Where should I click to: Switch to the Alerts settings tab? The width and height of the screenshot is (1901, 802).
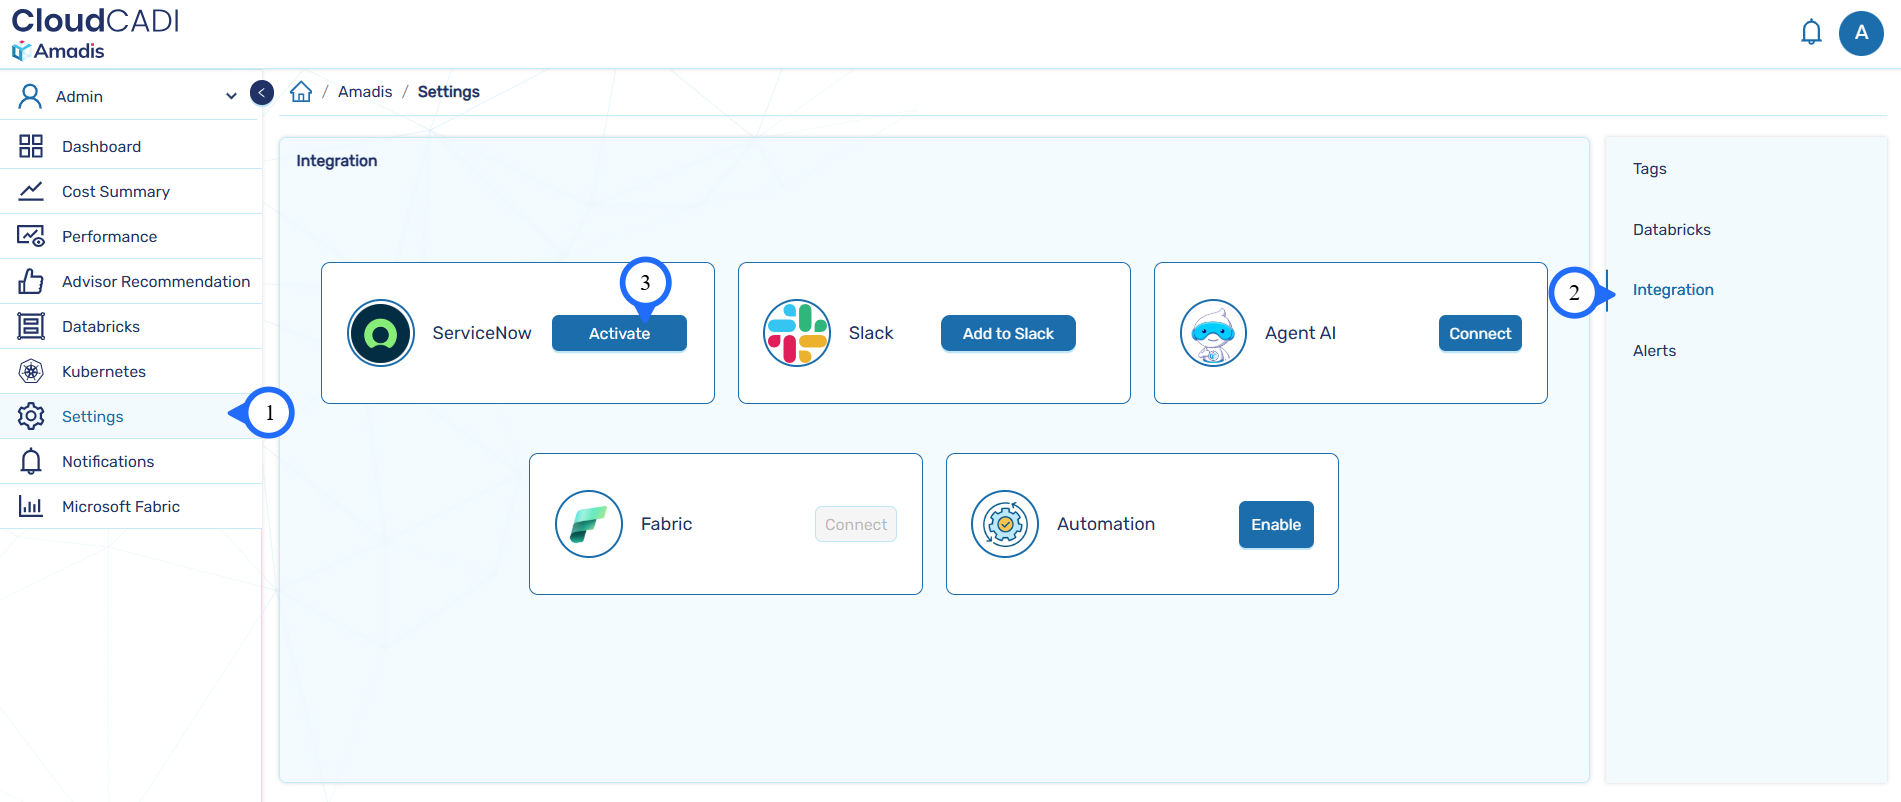point(1654,351)
